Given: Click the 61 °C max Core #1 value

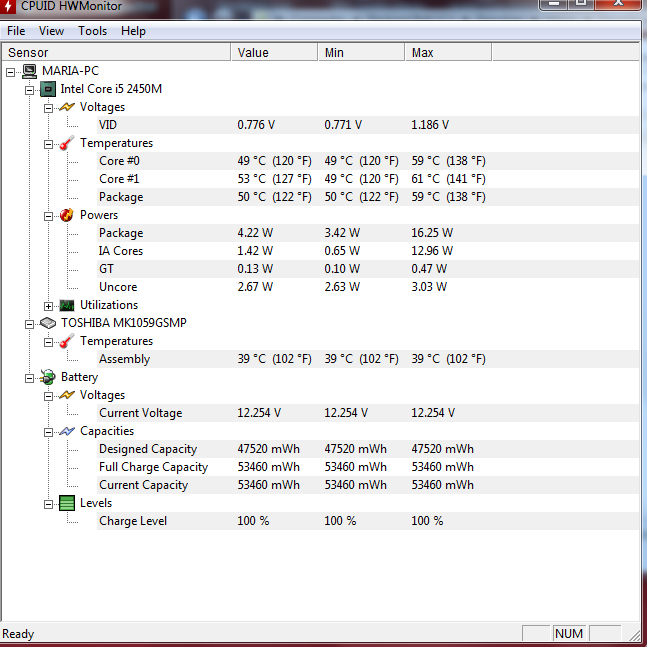Looking at the screenshot, I should click(x=448, y=179).
